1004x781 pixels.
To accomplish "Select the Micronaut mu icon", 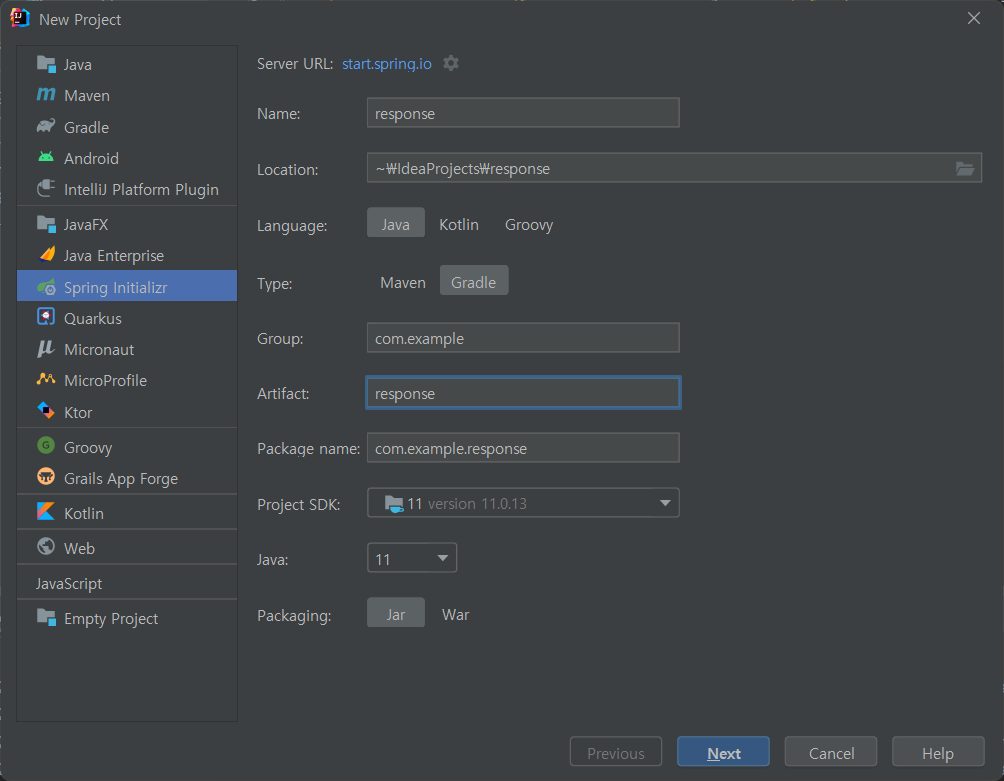I will [46, 348].
